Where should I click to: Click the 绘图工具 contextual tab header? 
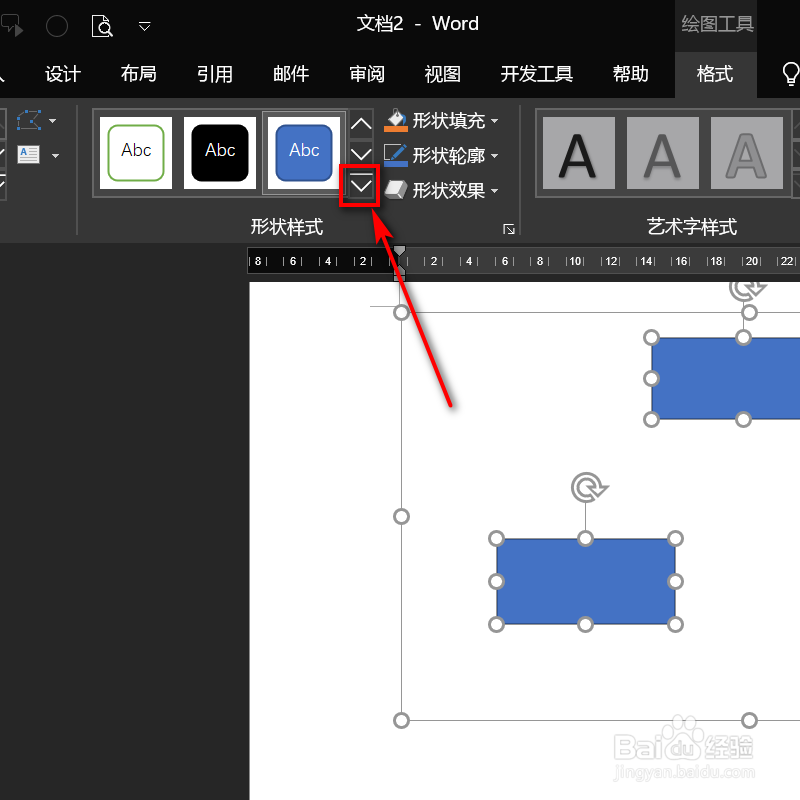click(717, 24)
